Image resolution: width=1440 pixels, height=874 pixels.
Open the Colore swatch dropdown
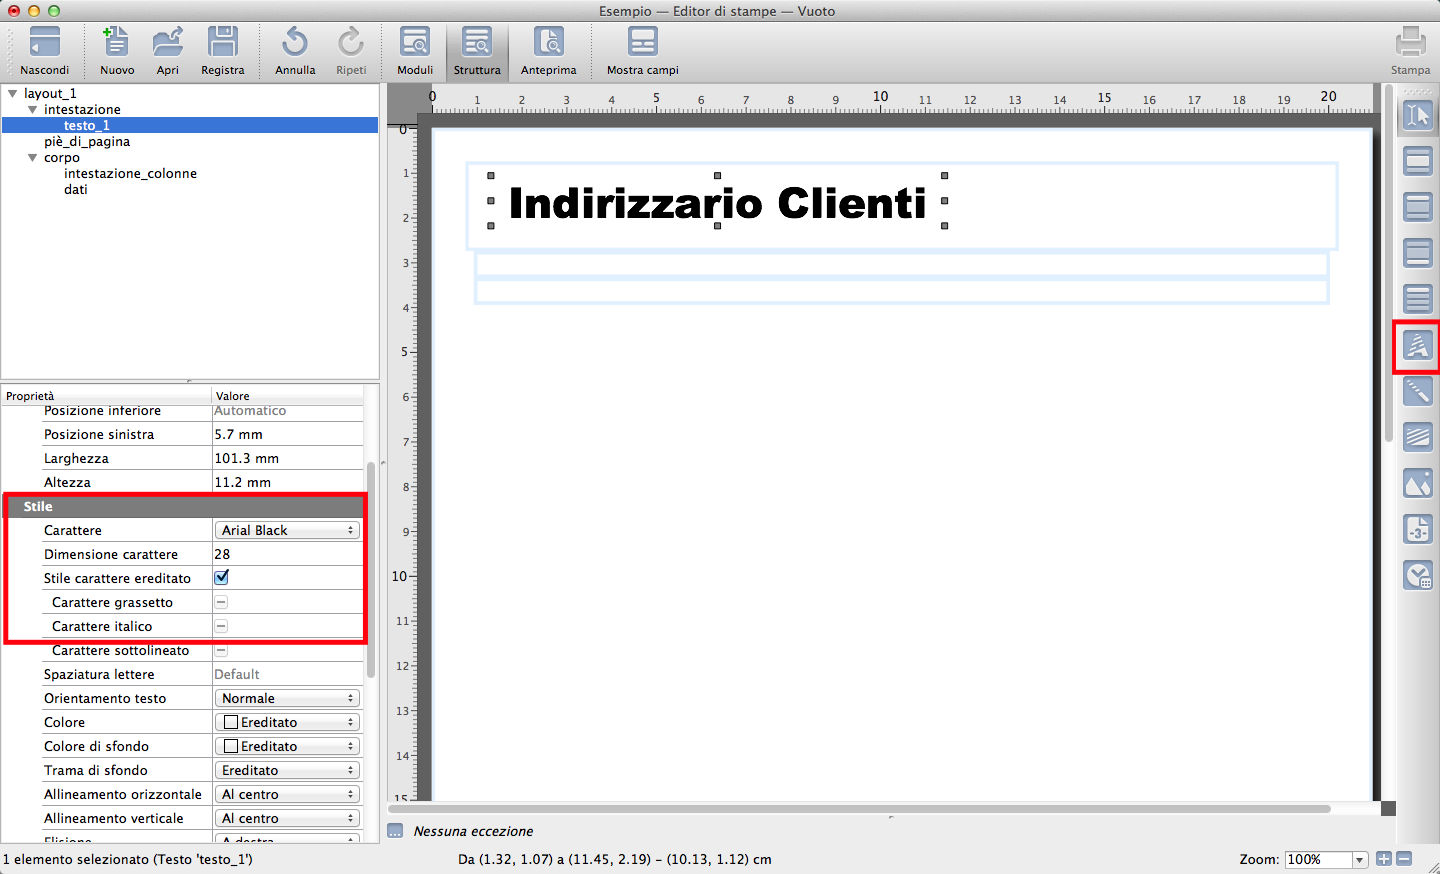click(288, 722)
